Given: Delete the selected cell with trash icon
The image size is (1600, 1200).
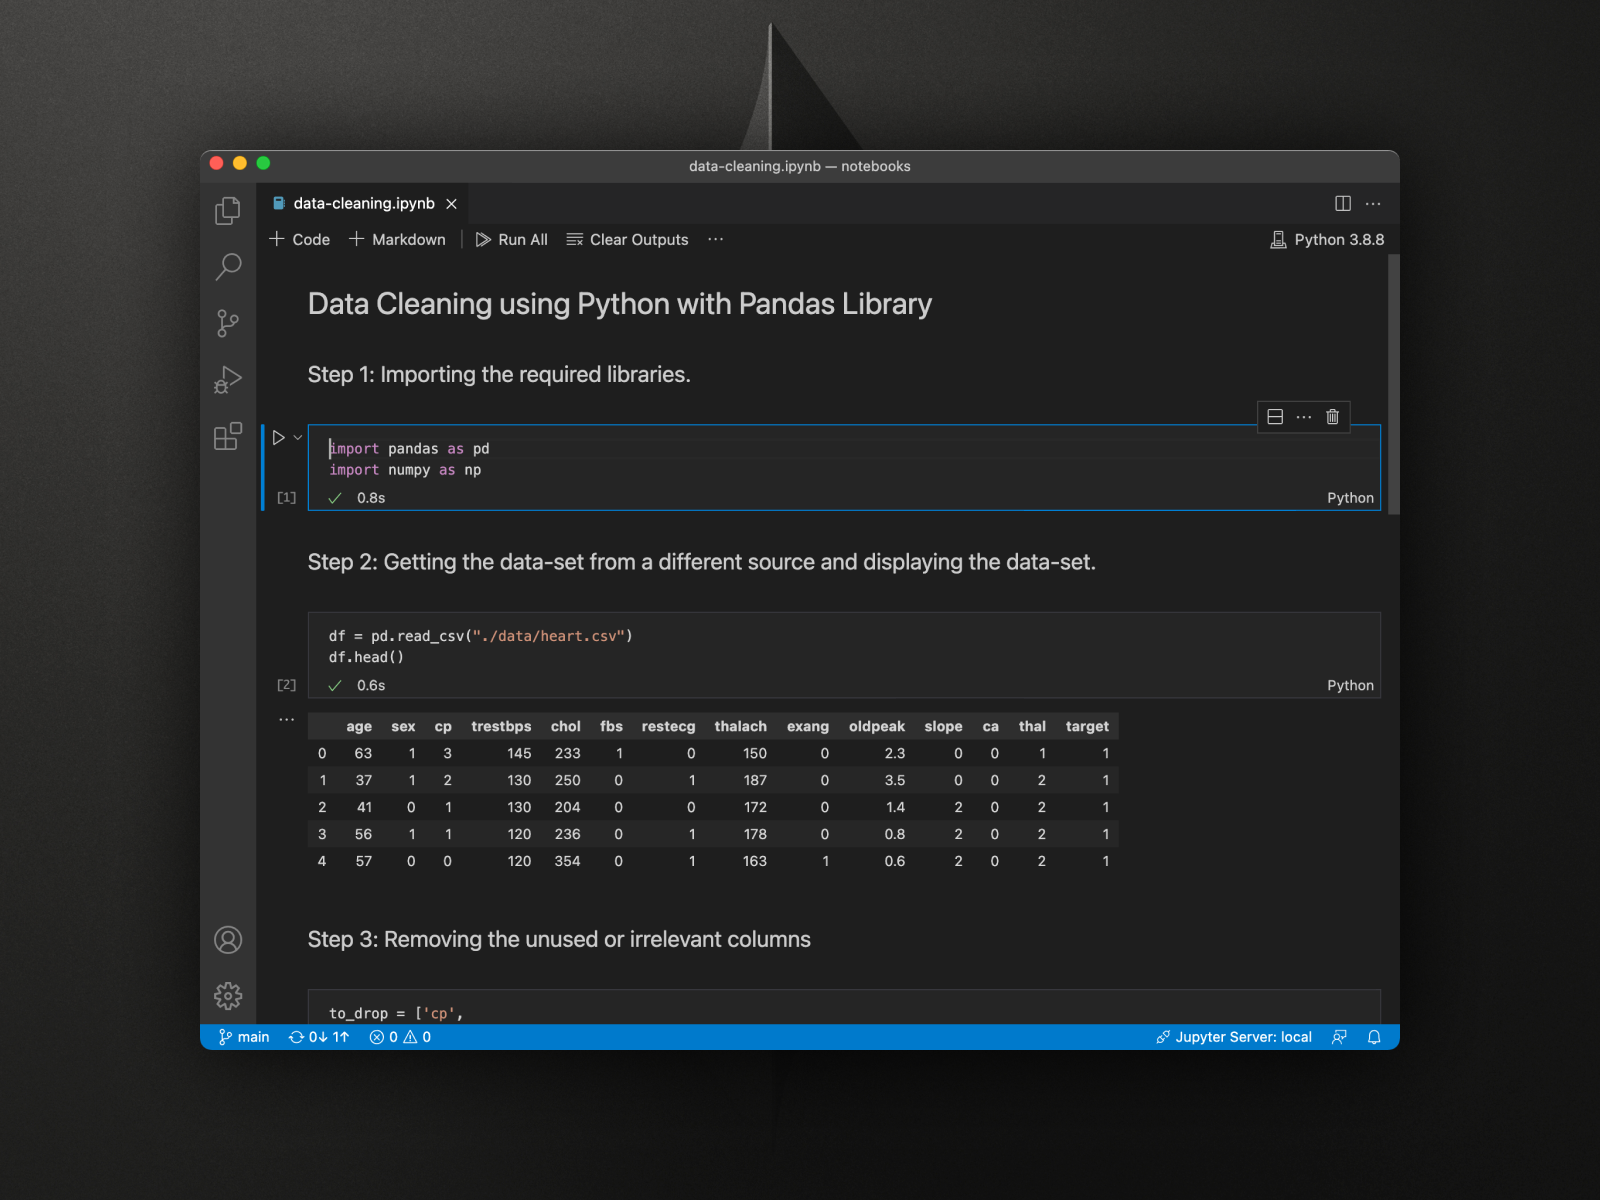Looking at the screenshot, I should tap(1332, 417).
